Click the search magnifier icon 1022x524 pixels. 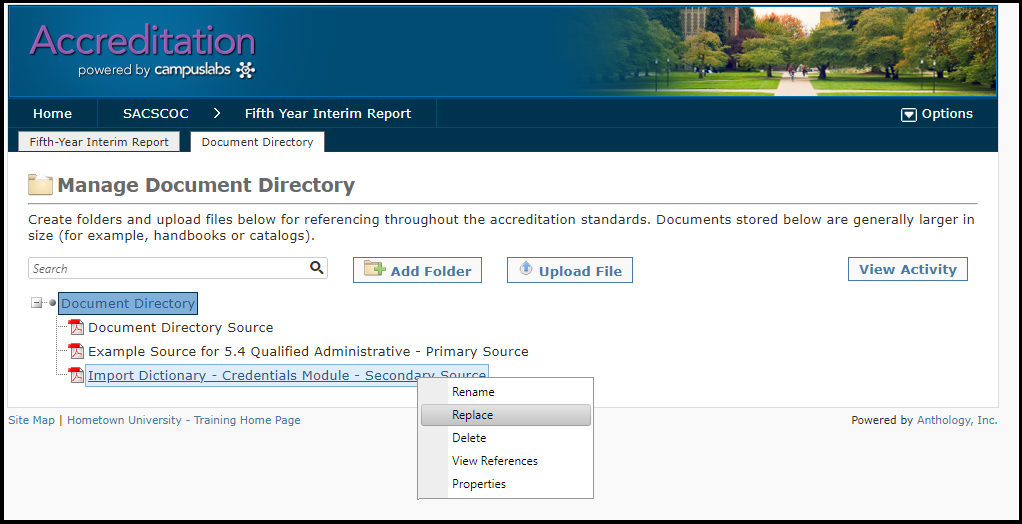click(x=317, y=268)
